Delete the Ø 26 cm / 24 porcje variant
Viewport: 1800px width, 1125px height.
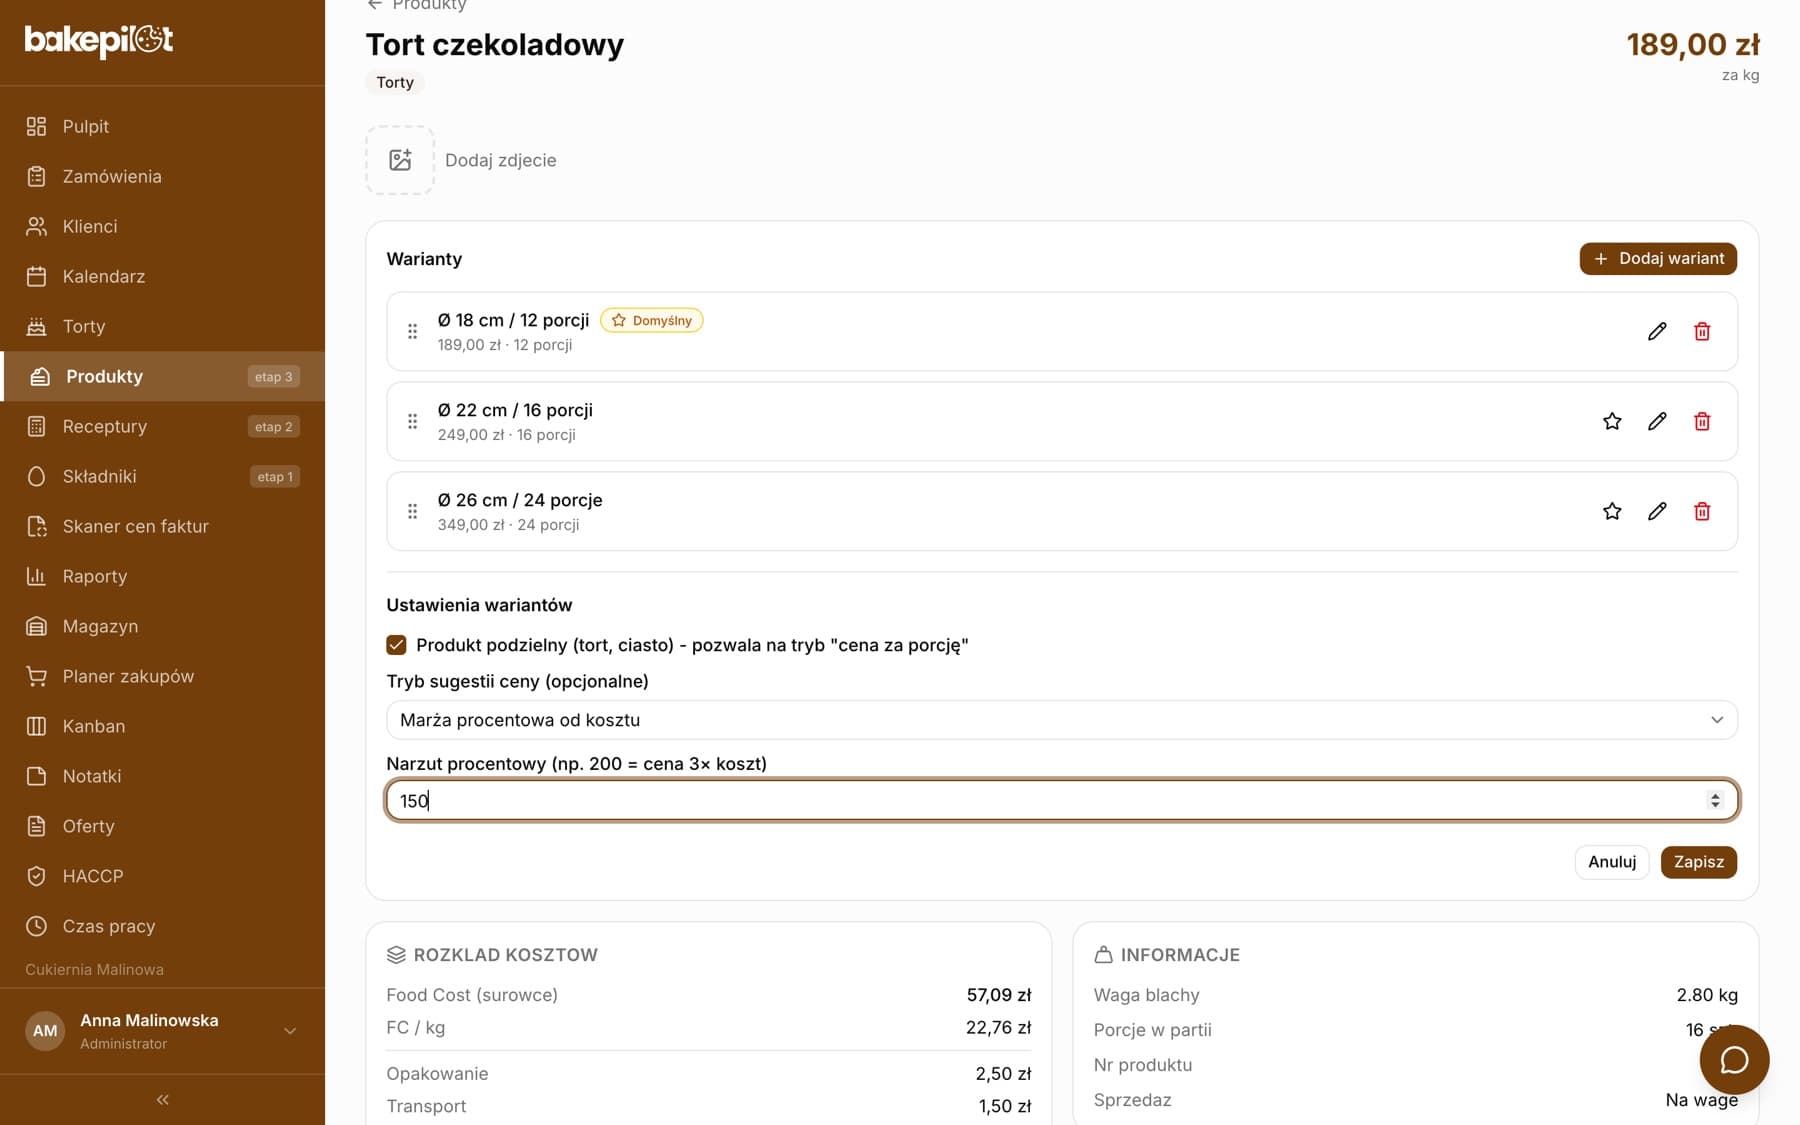(1702, 511)
